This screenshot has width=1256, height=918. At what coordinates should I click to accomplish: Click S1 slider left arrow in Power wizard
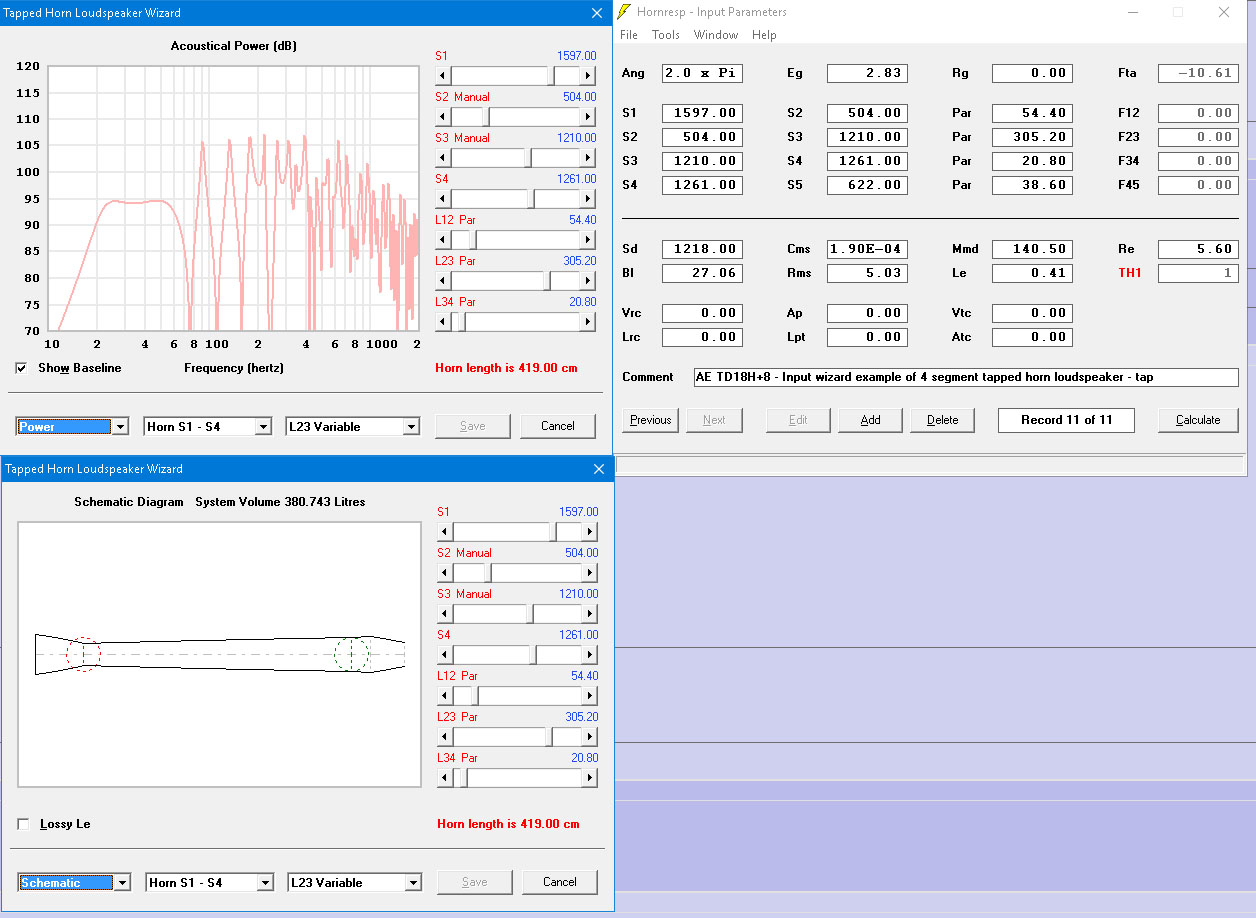pyautogui.click(x=443, y=76)
